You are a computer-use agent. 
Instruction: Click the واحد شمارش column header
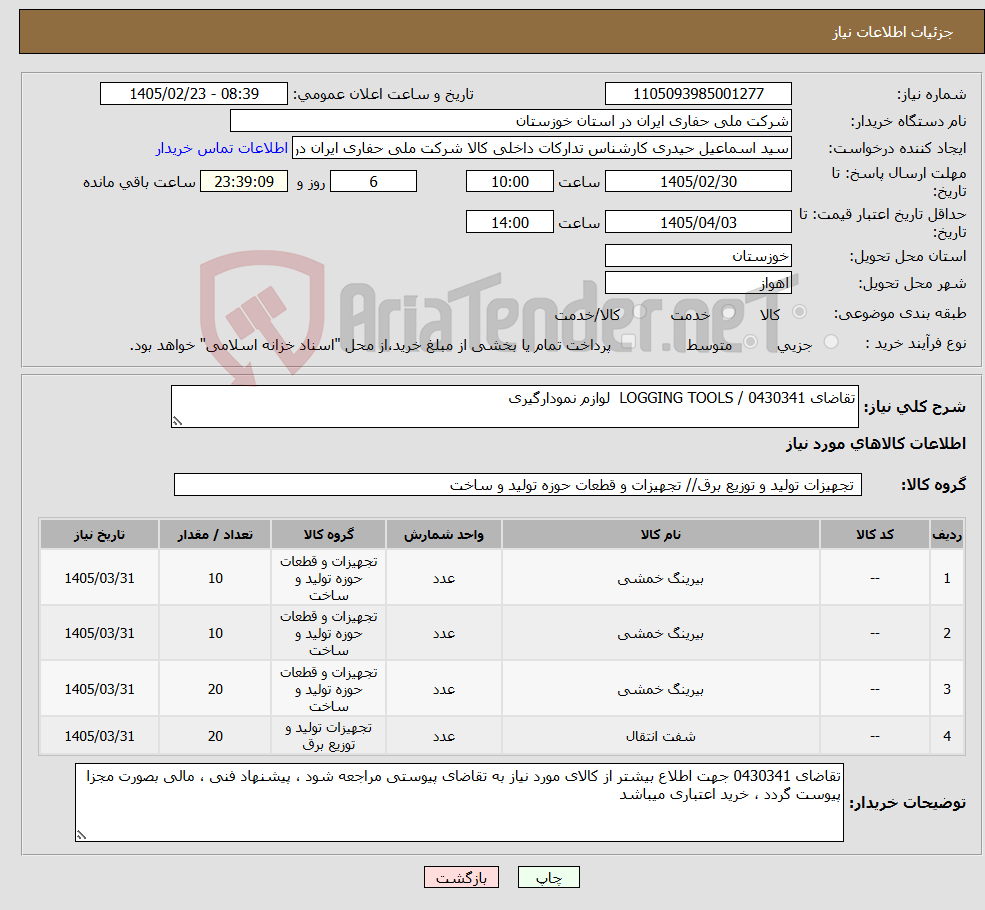444,534
